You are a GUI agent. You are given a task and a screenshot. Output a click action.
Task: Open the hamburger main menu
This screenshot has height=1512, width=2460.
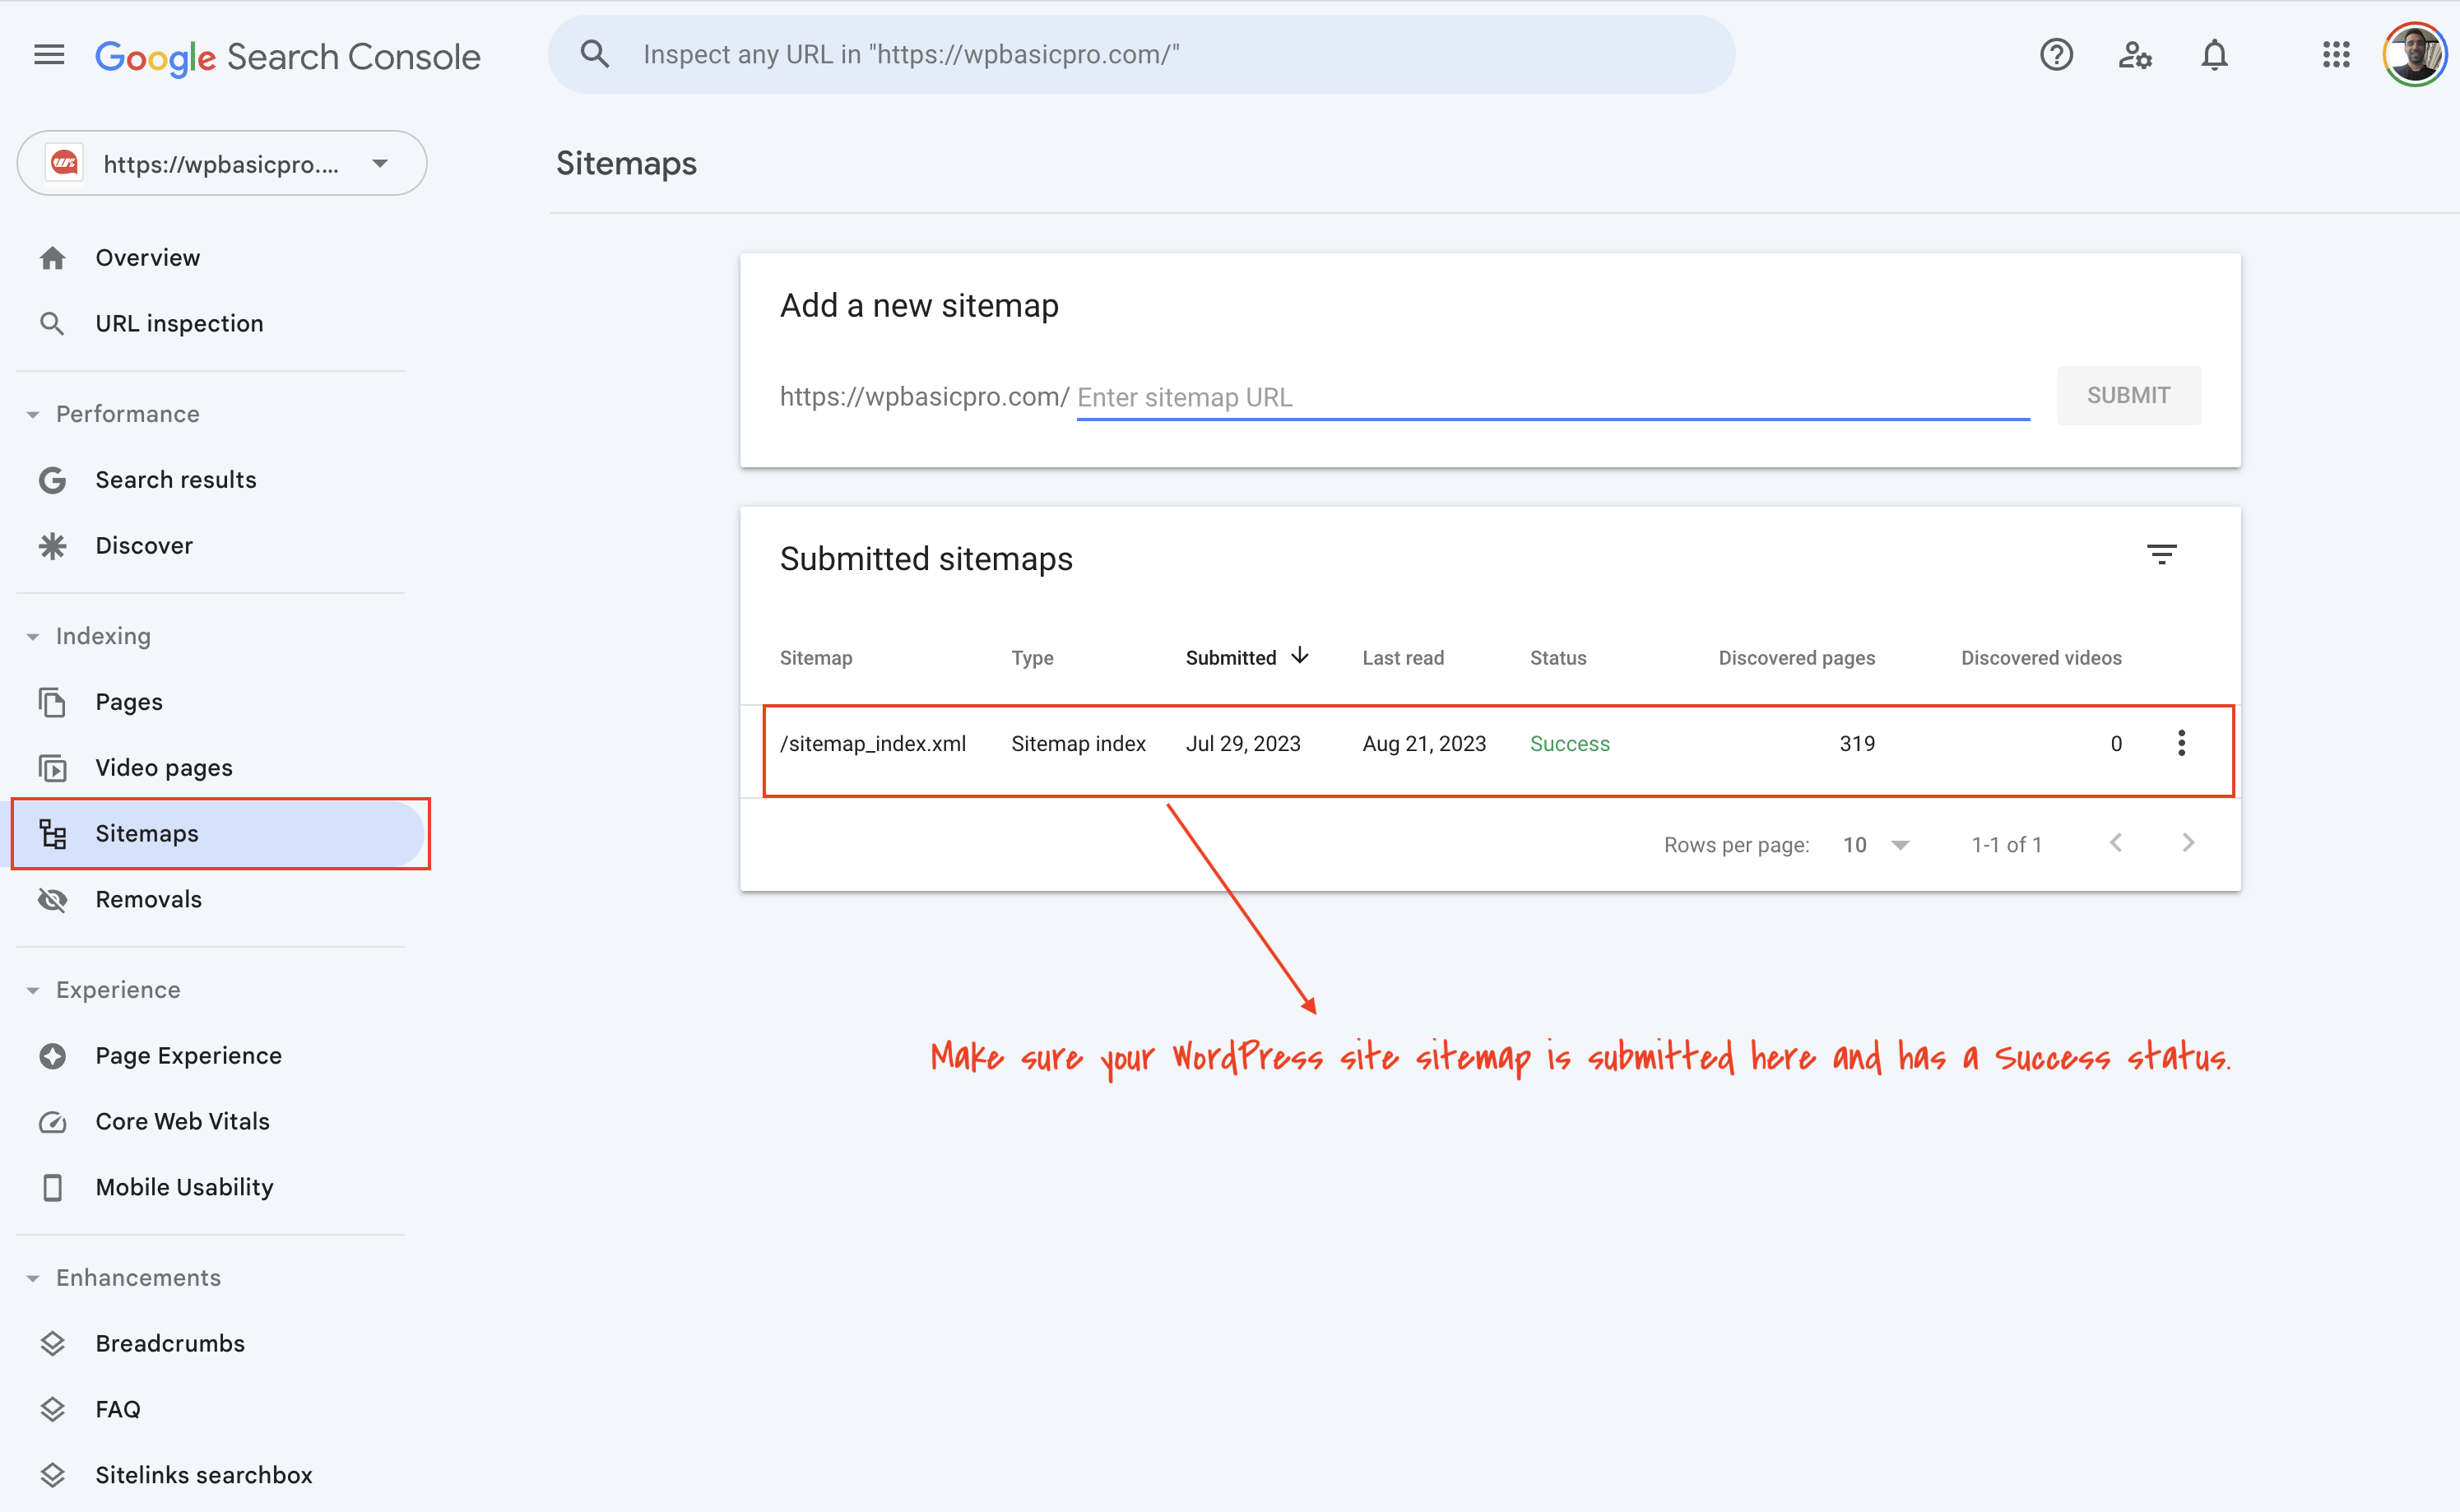(x=49, y=55)
